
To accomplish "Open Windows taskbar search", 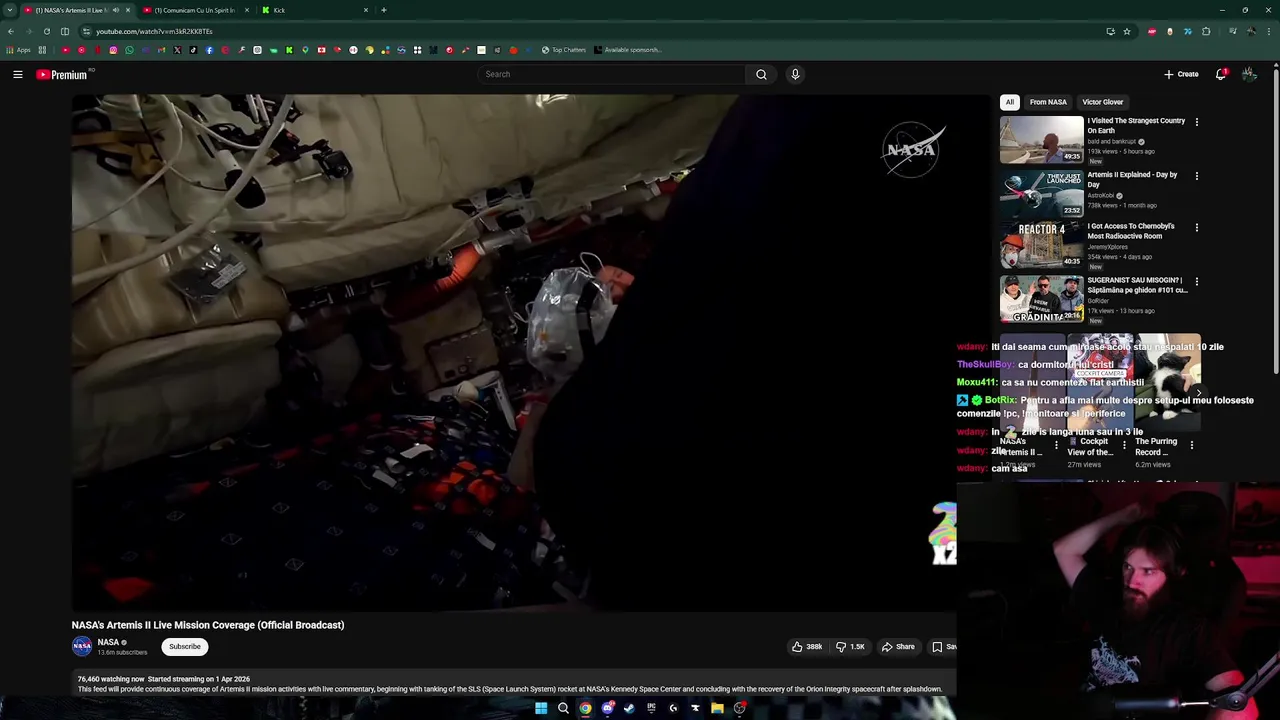I will [563, 708].
